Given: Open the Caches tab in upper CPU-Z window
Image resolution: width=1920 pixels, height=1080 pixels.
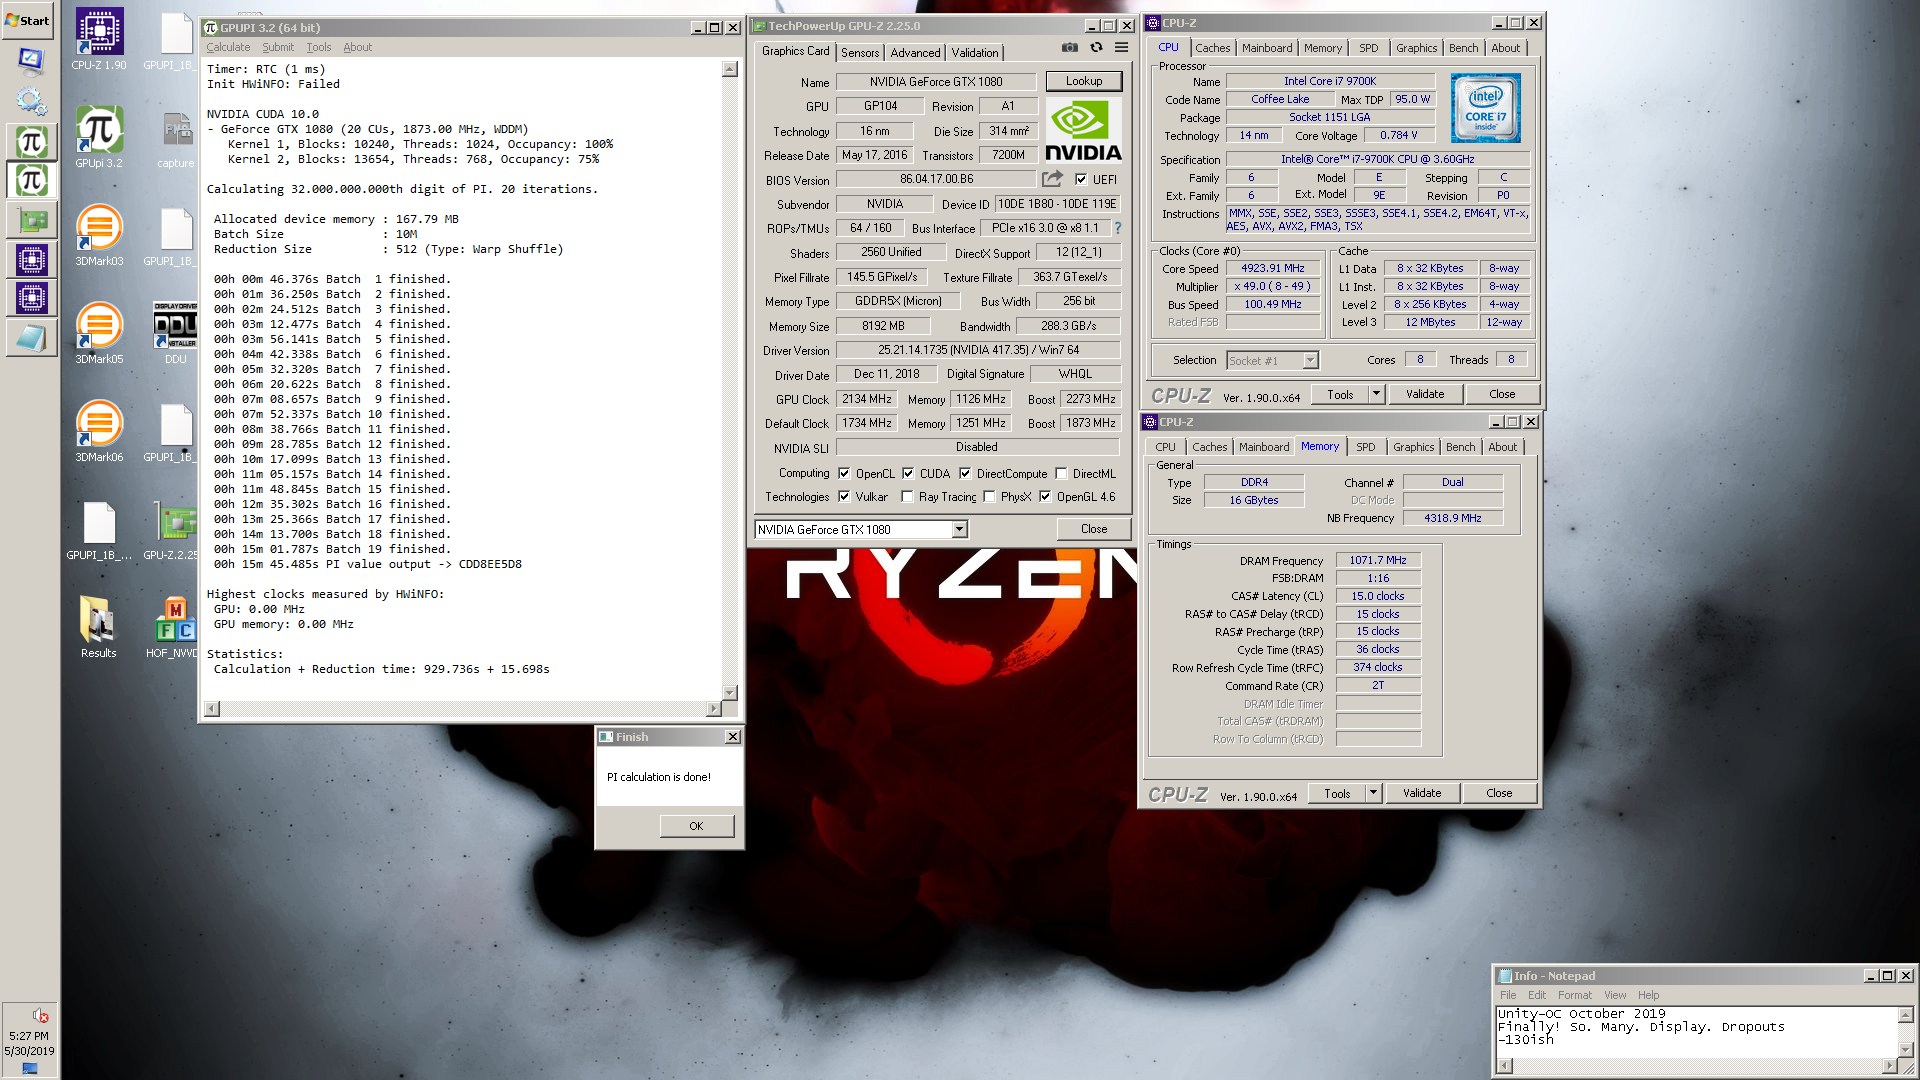Looking at the screenshot, I should pos(1212,48).
